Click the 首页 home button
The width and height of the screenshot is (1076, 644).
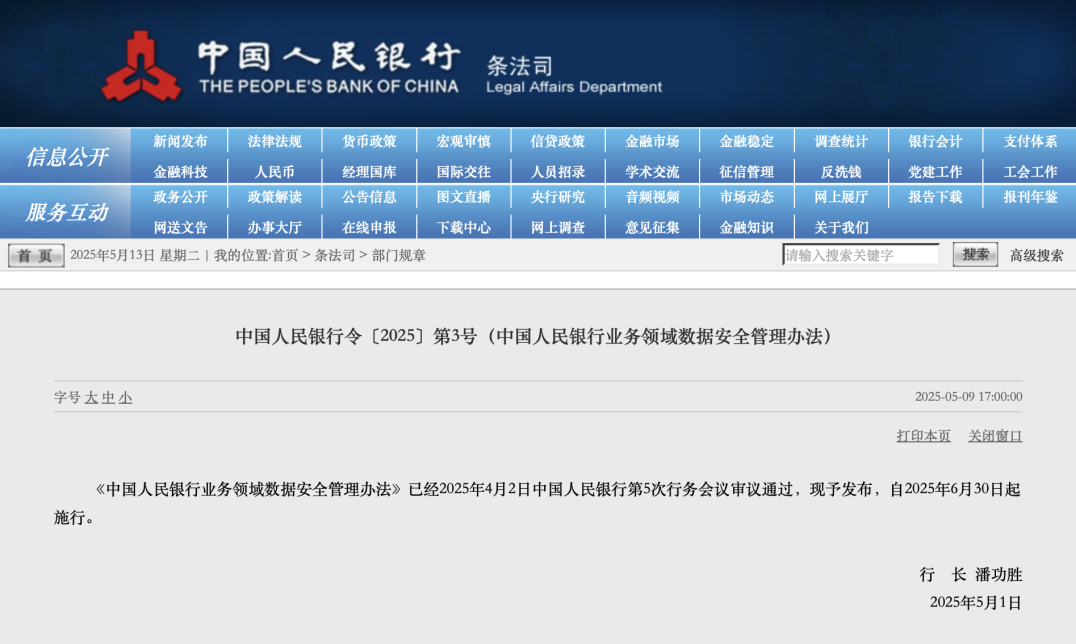coord(36,256)
